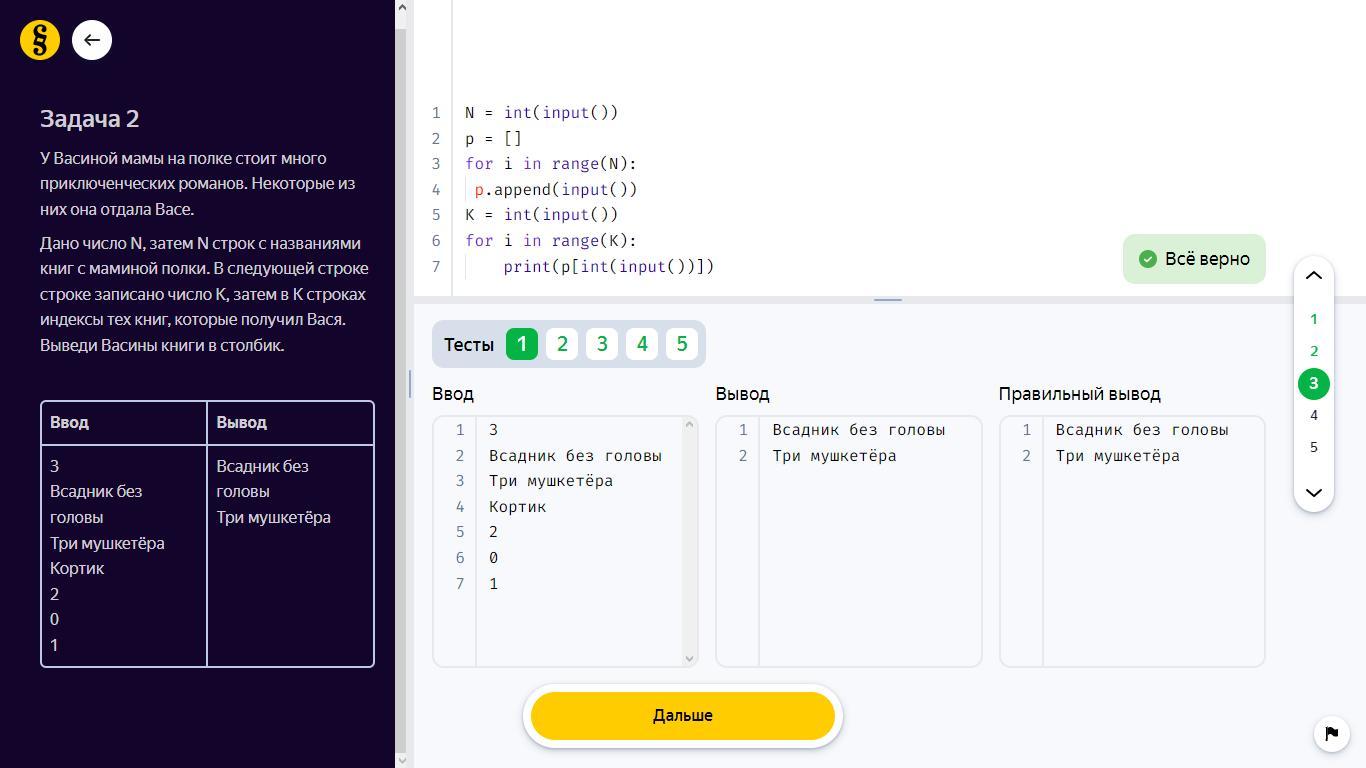The width and height of the screenshot is (1366, 768).
Task: Switch to test 3 tab
Action: [602, 344]
